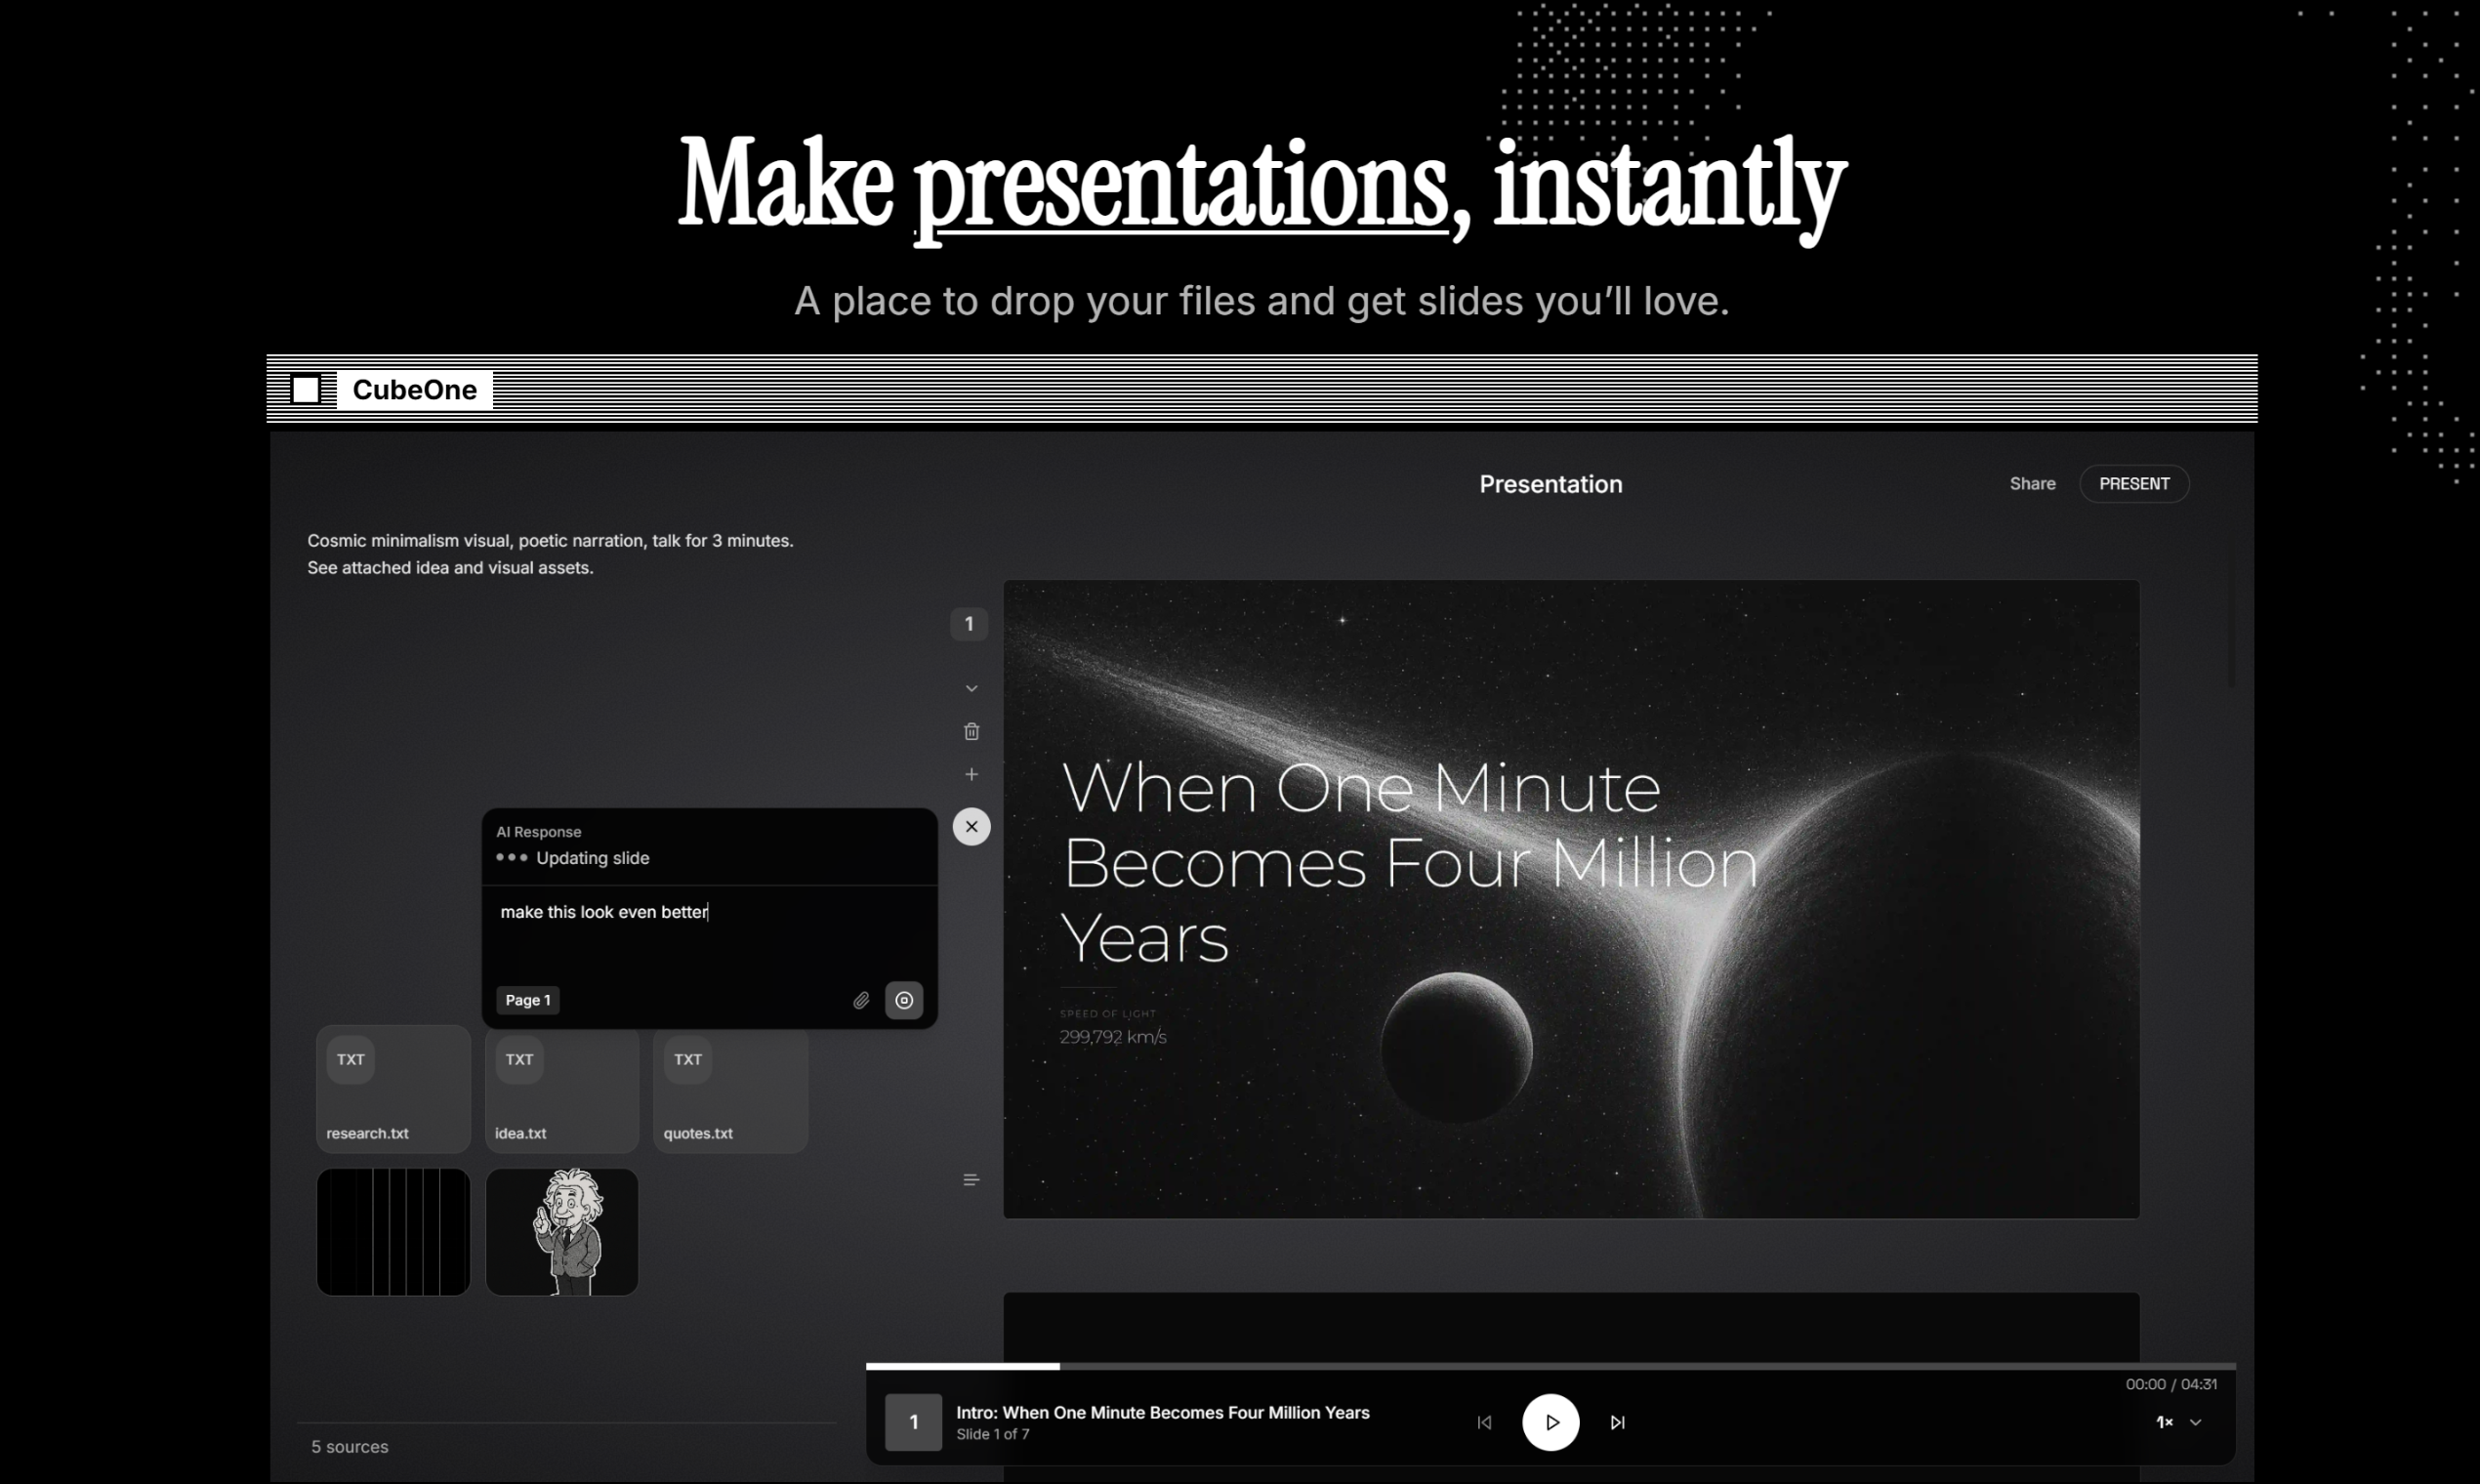Viewport: 2480px width, 1484px height.
Task: Add a new slide with the plus icon
Action: coord(971,773)
